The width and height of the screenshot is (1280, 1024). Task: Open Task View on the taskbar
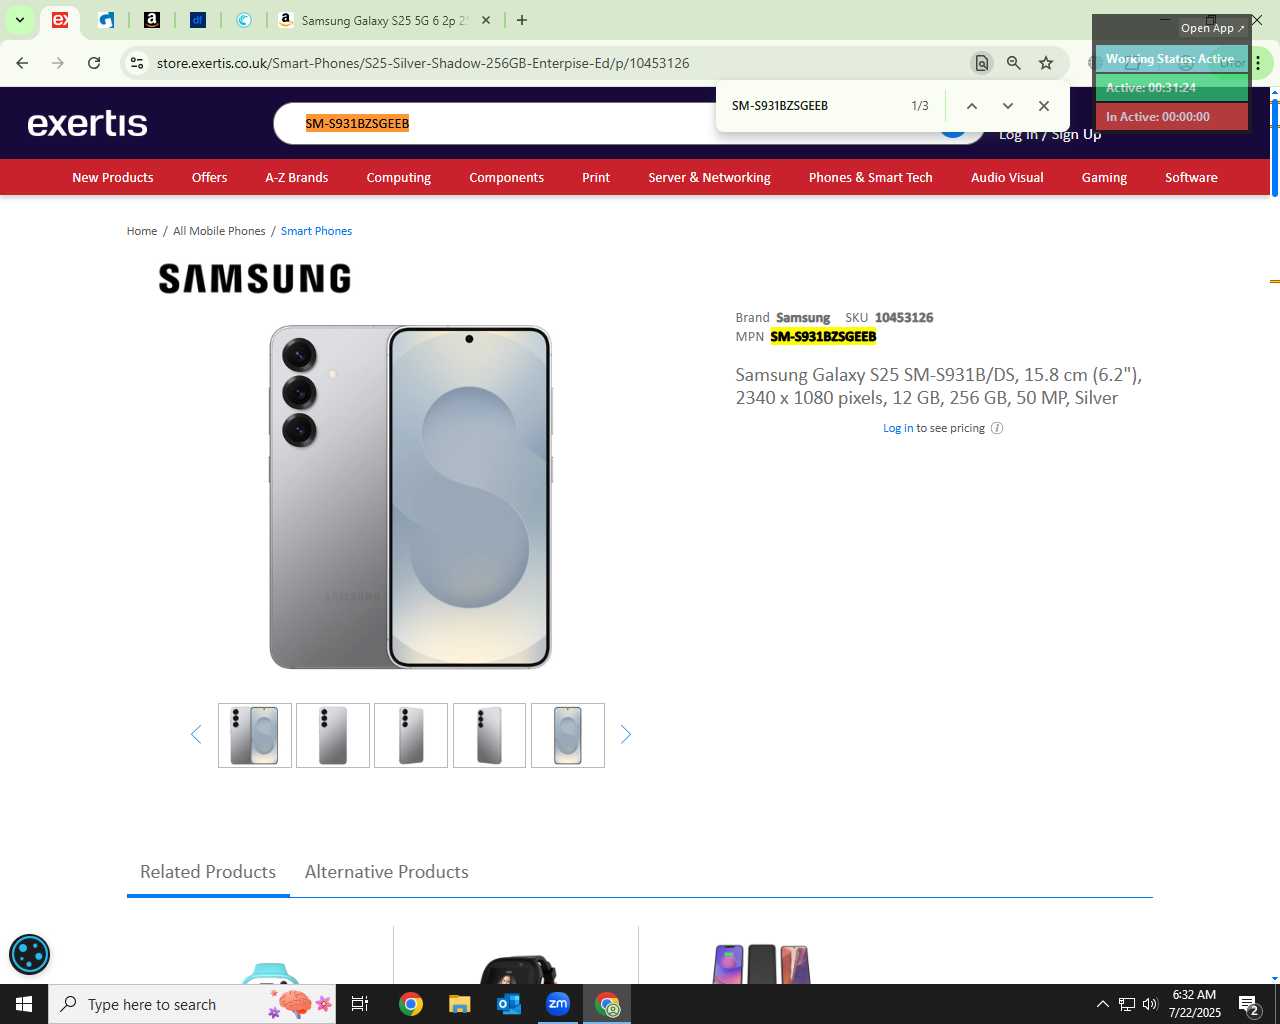pos(360,1004)
